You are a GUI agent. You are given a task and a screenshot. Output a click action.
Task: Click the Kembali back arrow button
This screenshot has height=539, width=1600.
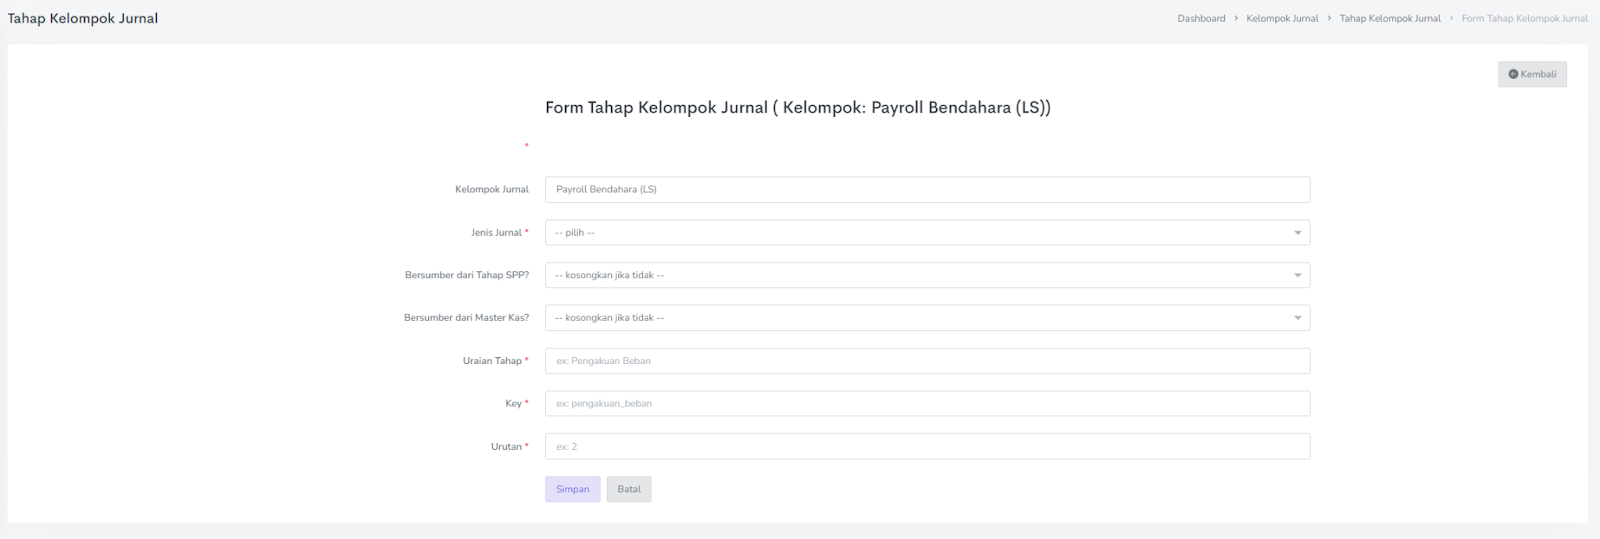(1531, 74)
